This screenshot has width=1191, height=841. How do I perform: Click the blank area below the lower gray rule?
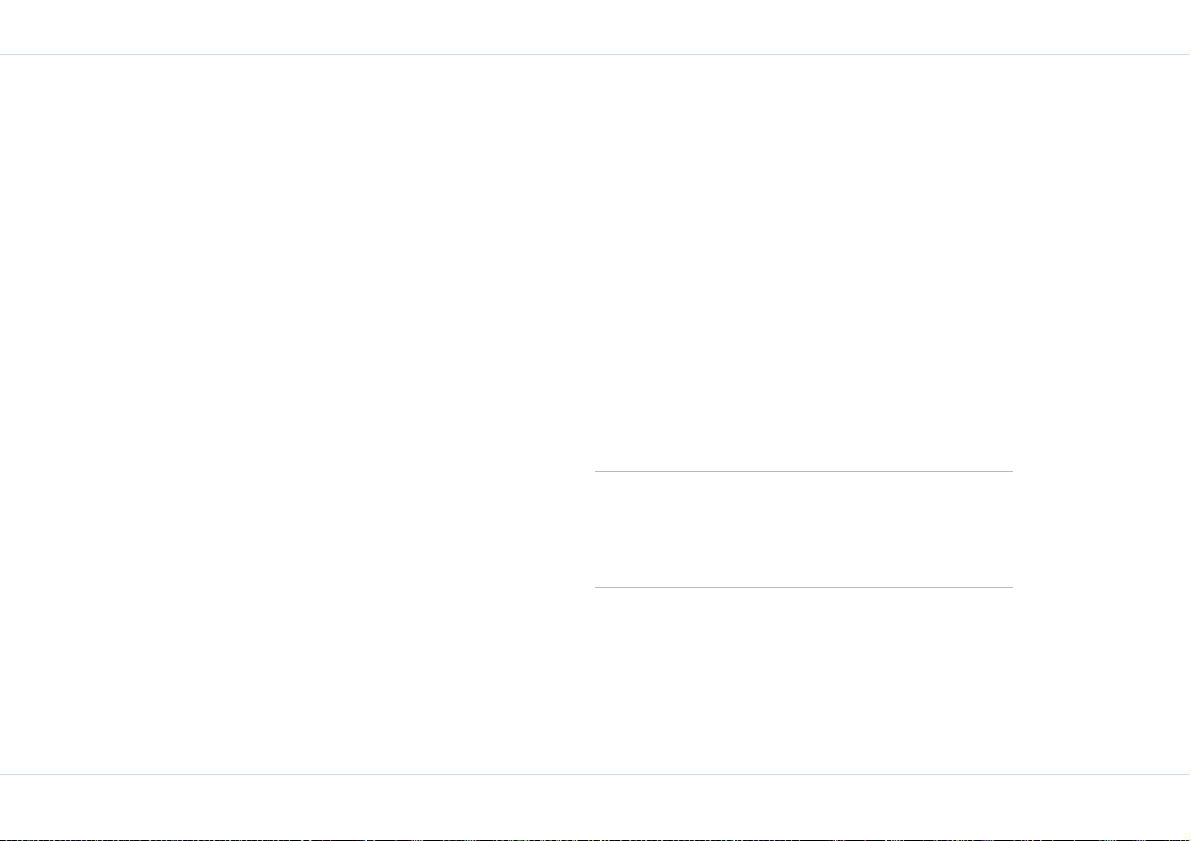point(804,680)
